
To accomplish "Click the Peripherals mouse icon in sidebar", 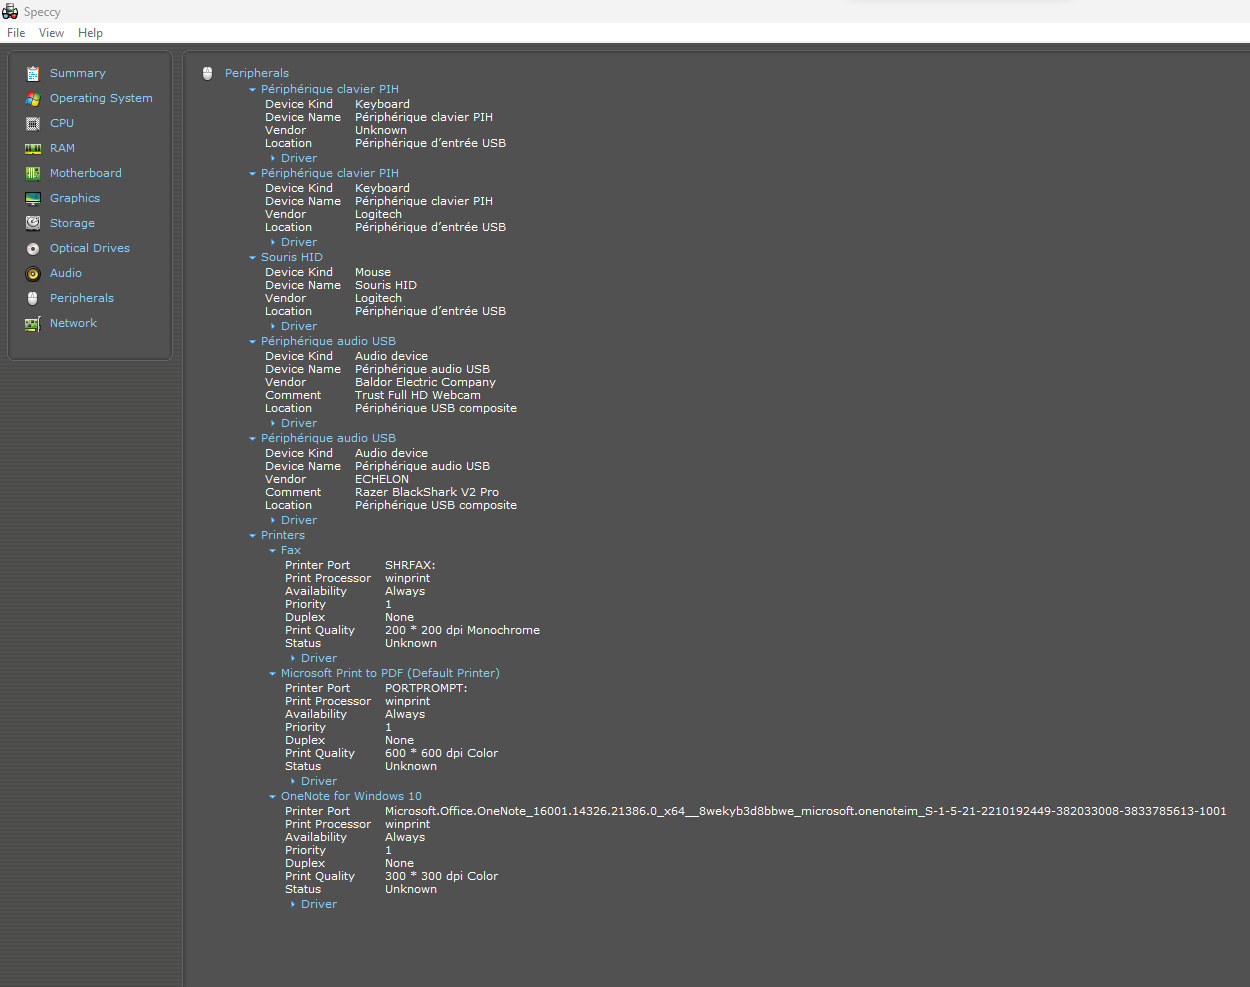I will pos(33,298).
